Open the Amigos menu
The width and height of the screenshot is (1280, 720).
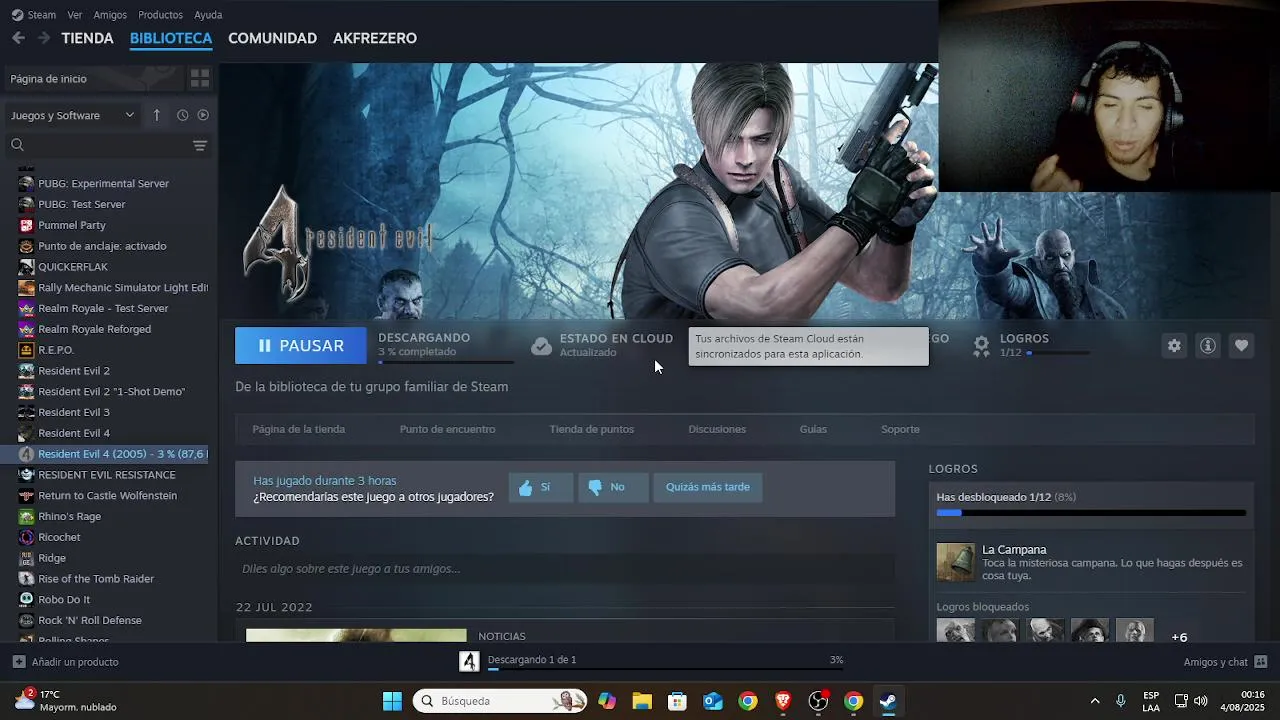coord(110,15)
